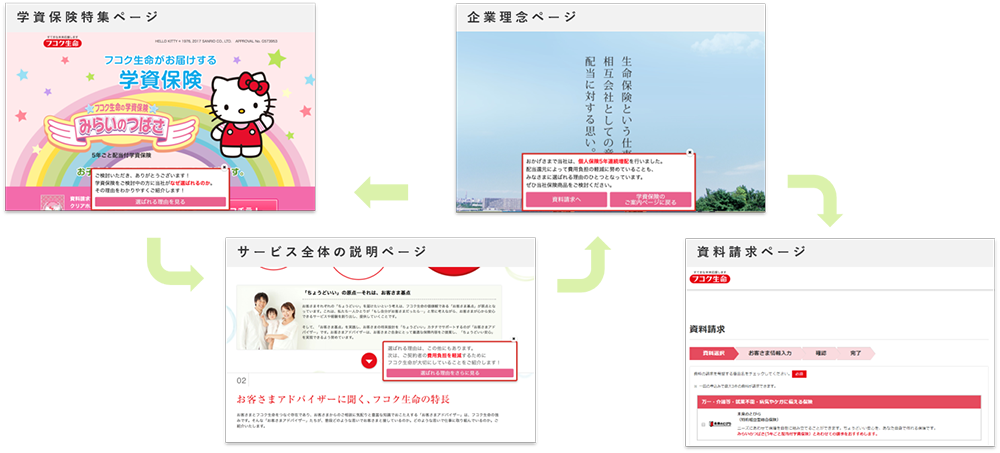Click the お客さまアドバイザーに聞く heading
The width and height of the screenshot is (1000, 453).
coord(343,399)
